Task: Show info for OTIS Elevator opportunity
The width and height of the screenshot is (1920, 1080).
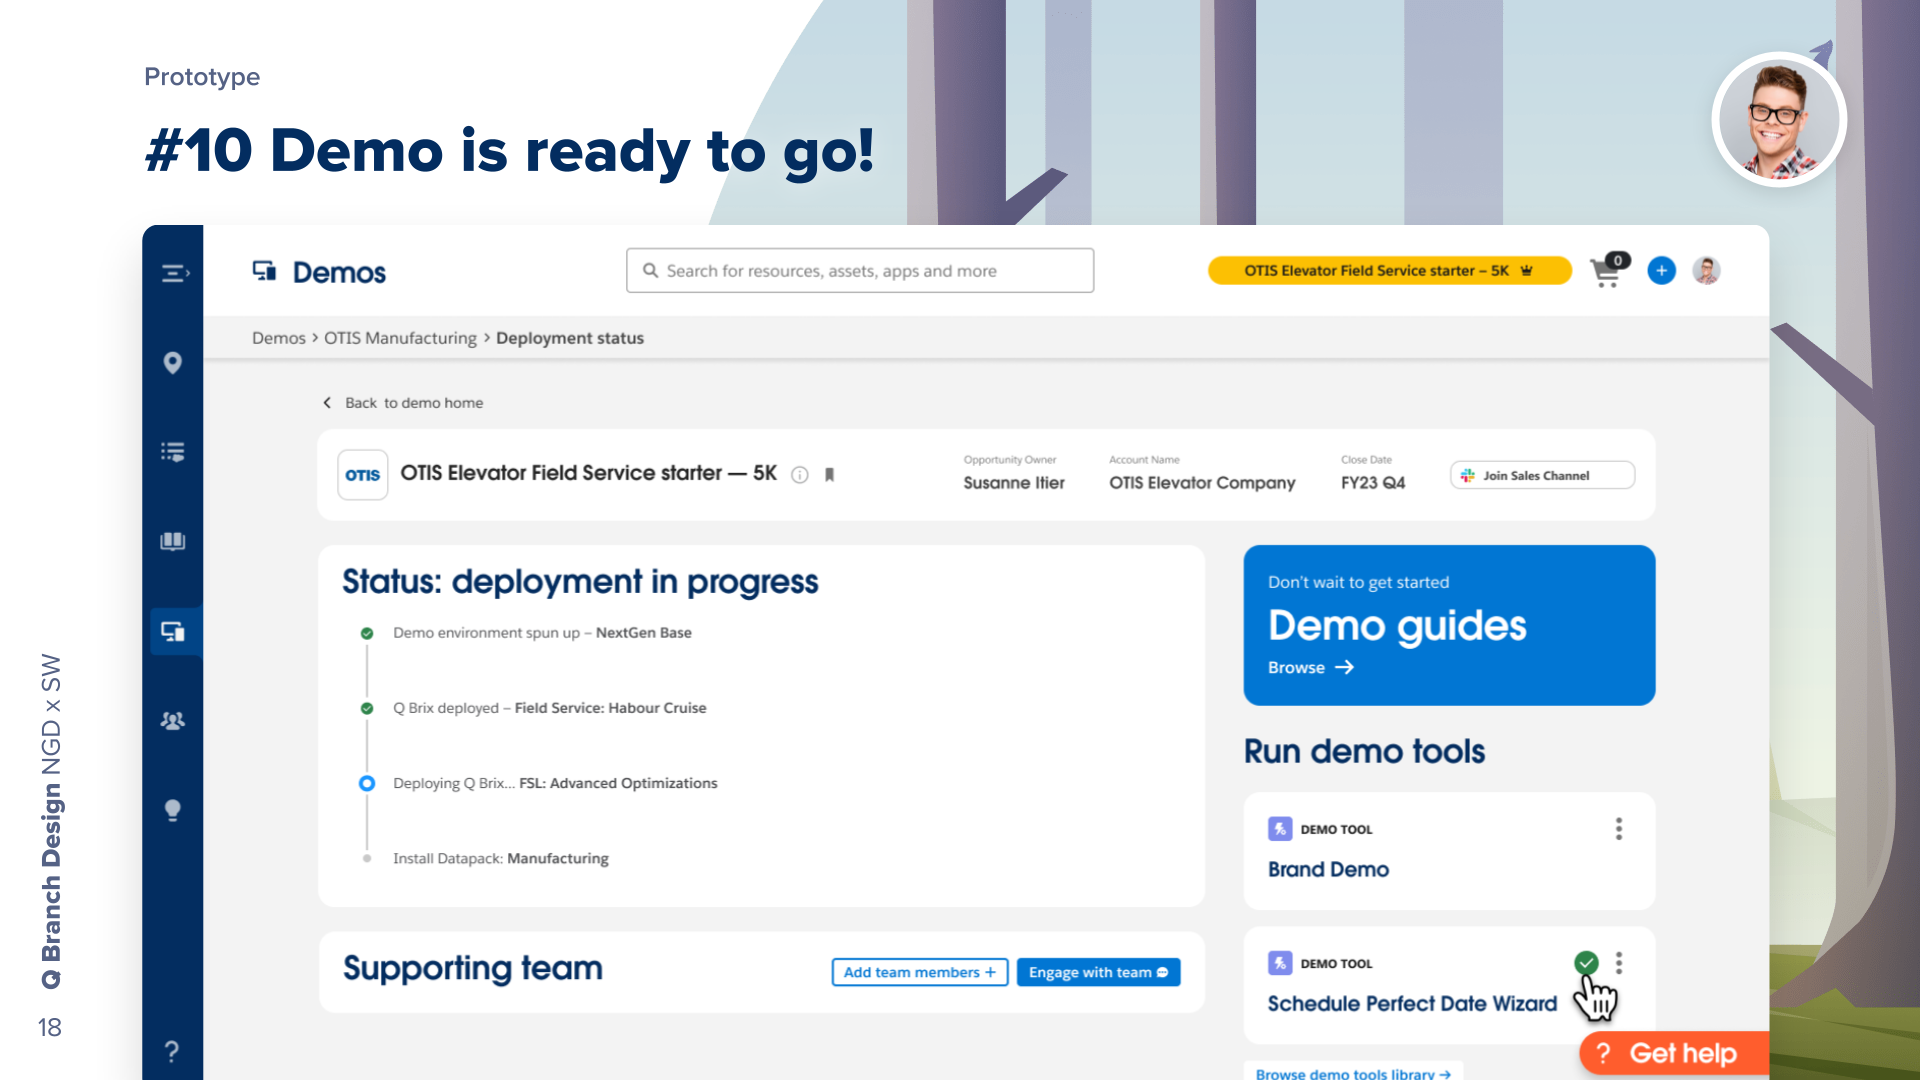Action: coord(800,475)
